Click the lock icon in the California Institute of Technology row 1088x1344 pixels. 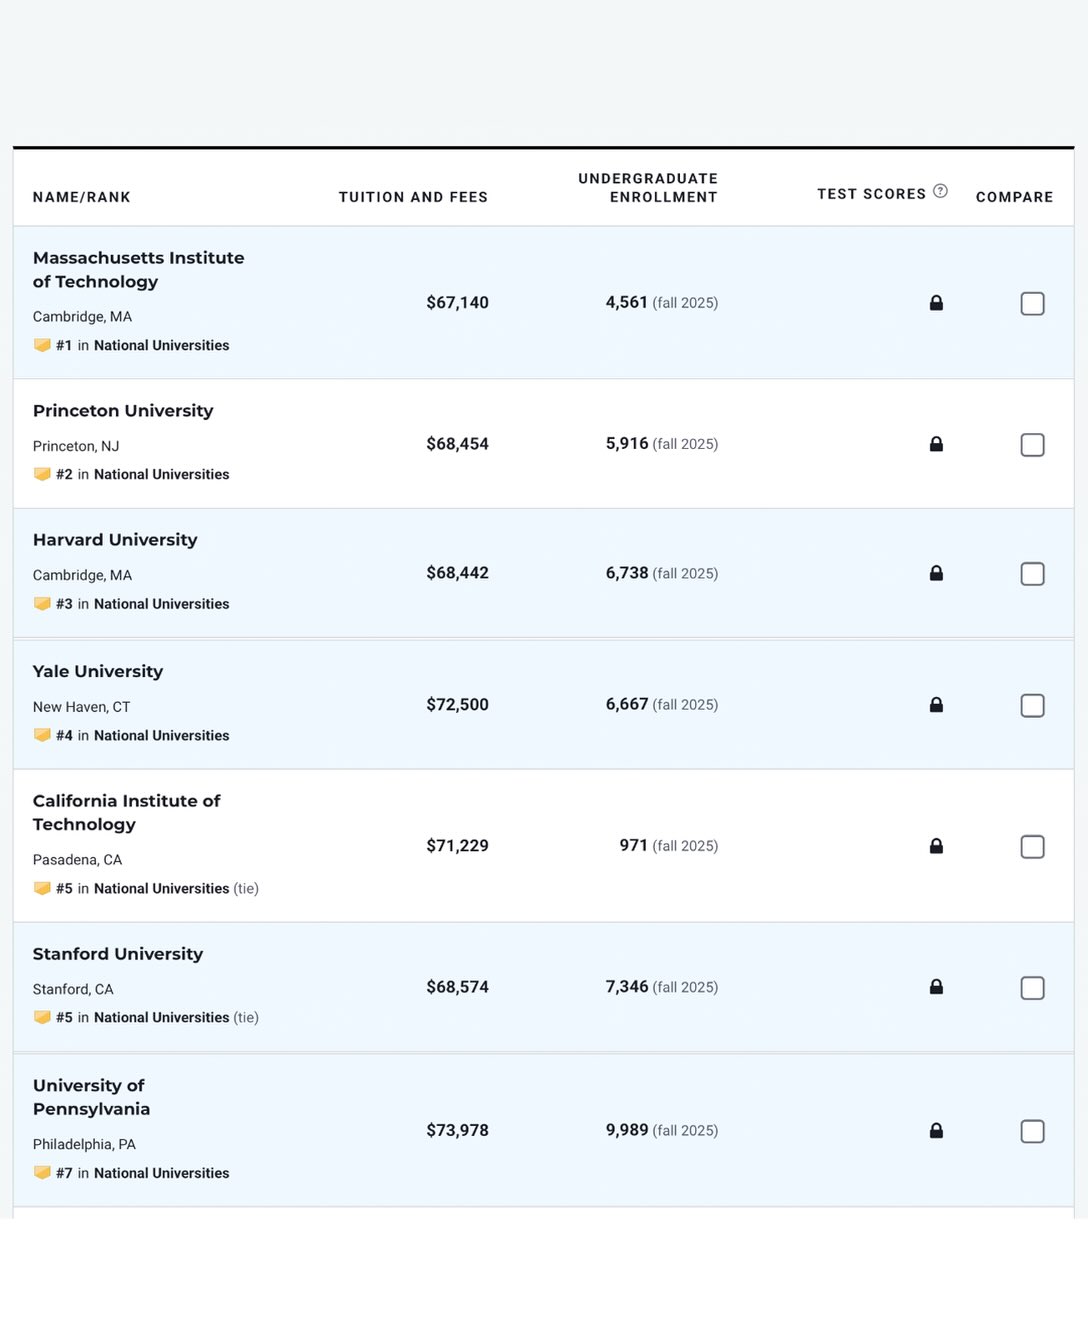(936, 846)
